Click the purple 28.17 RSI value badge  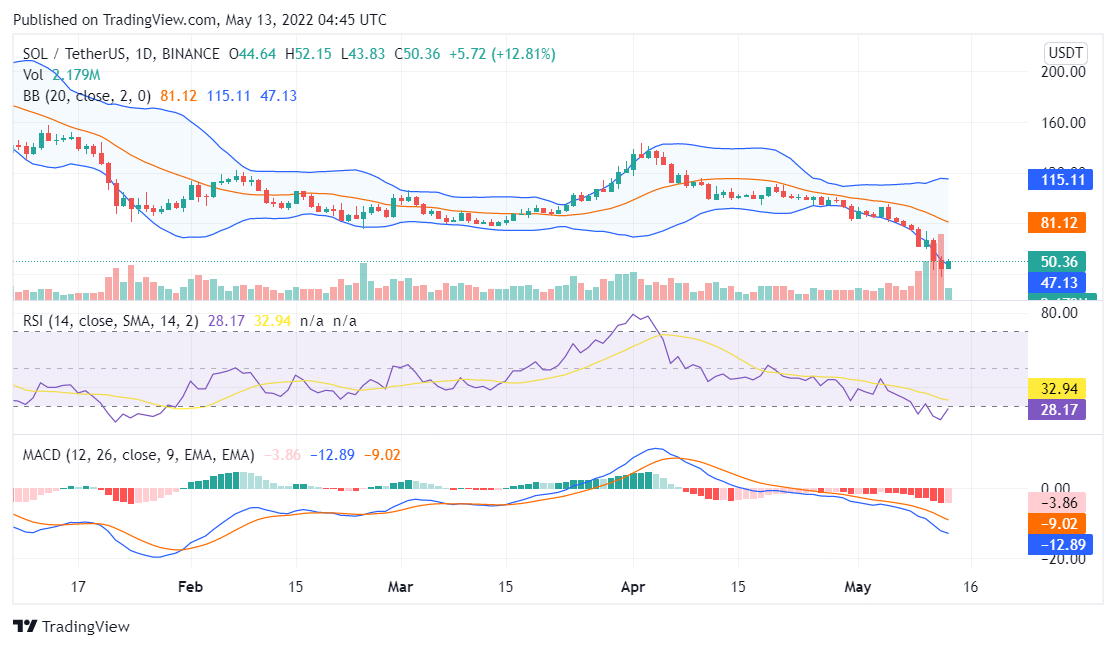coord(1059,409)
